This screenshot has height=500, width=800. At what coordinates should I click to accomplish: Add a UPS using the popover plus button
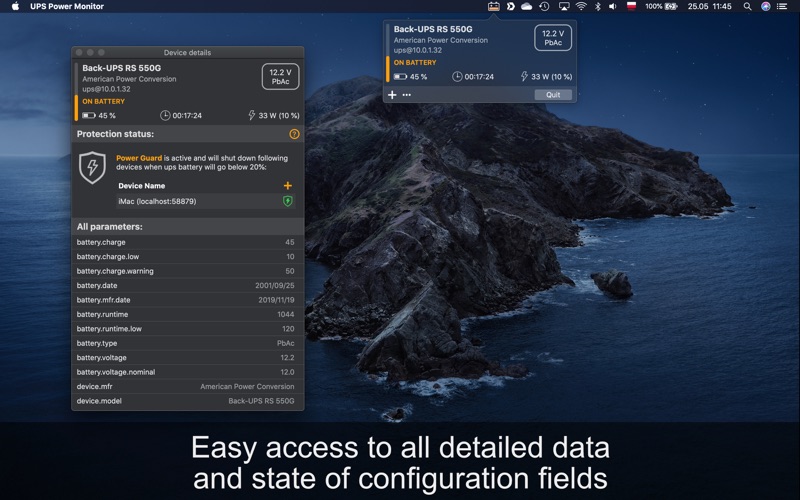click(x=392, y=95)
